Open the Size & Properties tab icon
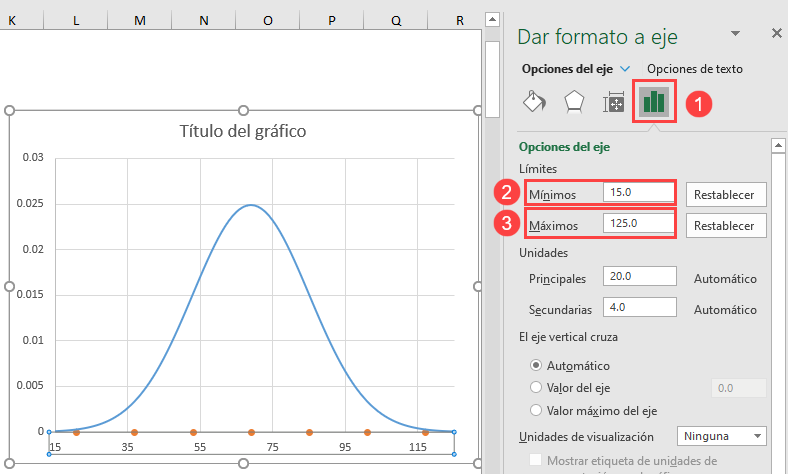Image resolution: width=788 pixels, height=474 pixels. click(614, 102)
